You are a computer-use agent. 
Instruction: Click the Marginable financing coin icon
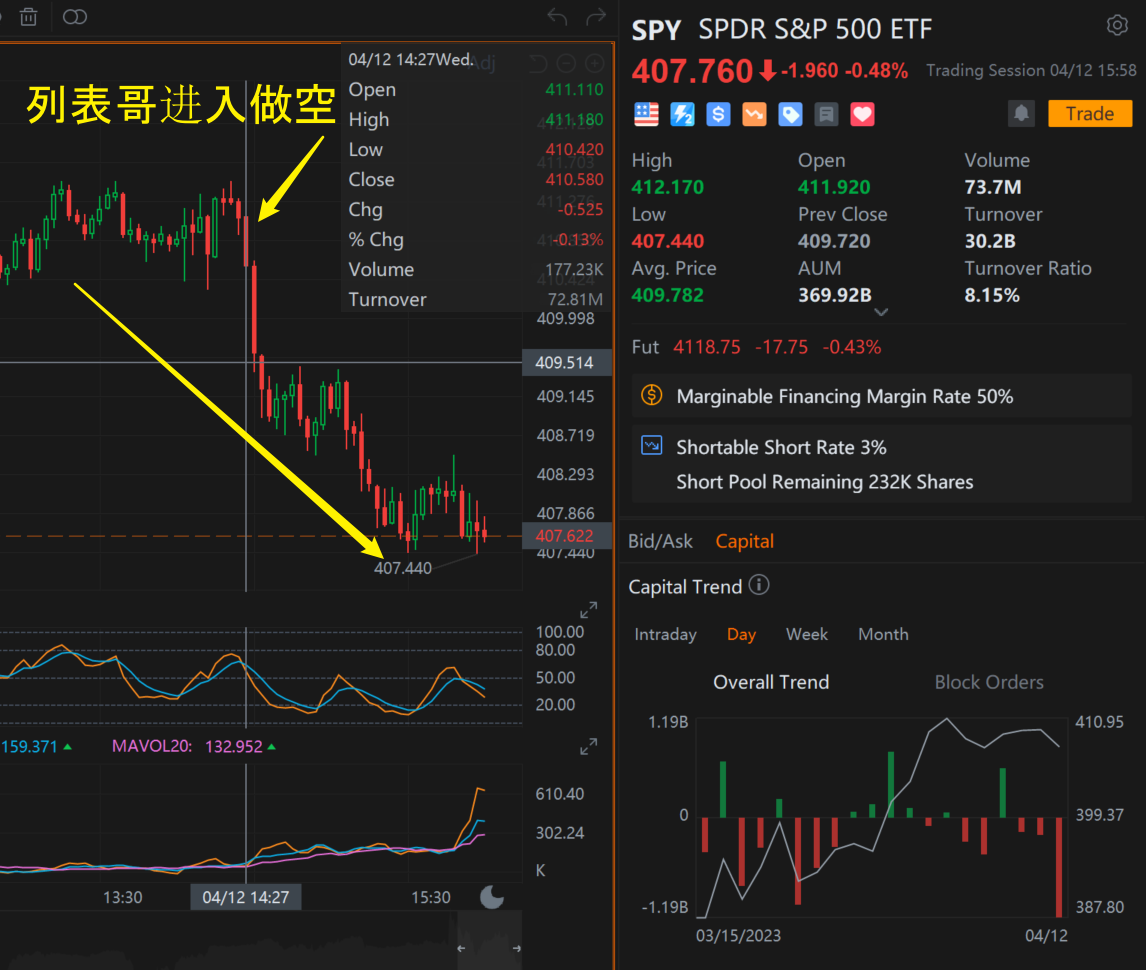pyautogui.click(x=651, y=395)
